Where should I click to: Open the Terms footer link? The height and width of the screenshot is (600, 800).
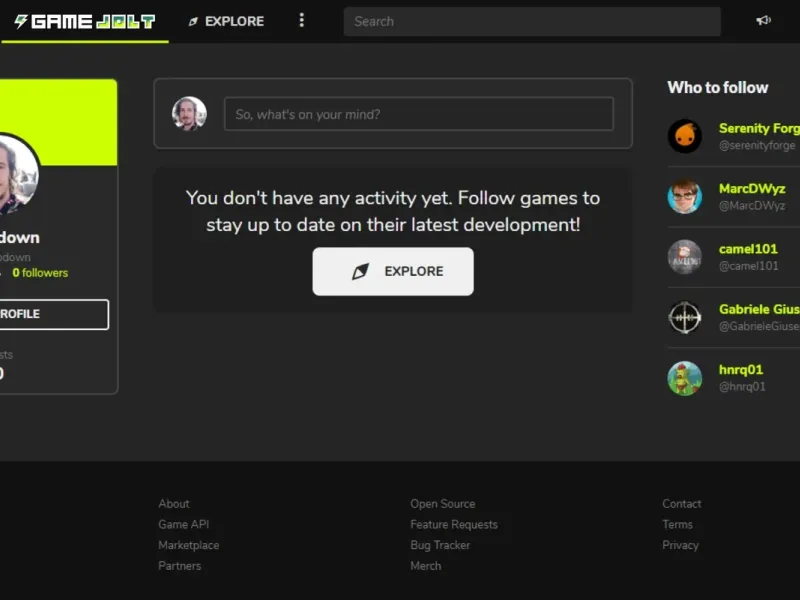pos(678,524)
